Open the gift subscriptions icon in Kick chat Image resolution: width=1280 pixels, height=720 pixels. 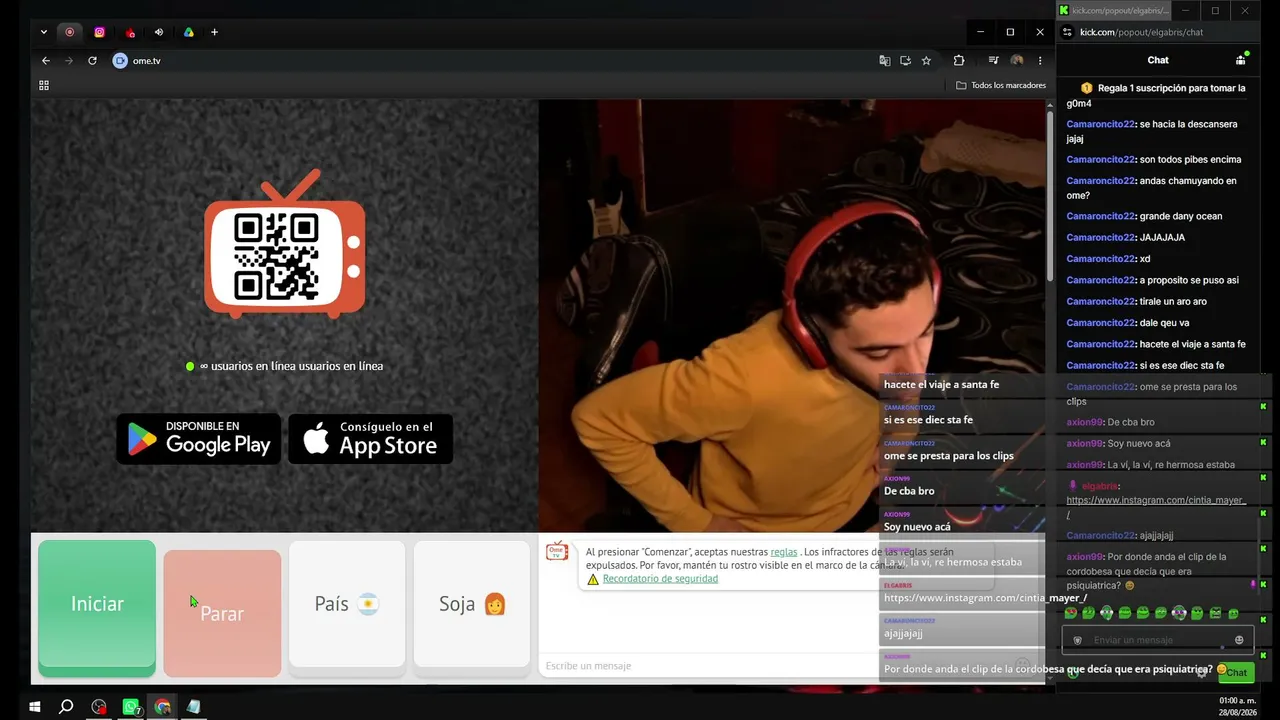coord(1241,59)
